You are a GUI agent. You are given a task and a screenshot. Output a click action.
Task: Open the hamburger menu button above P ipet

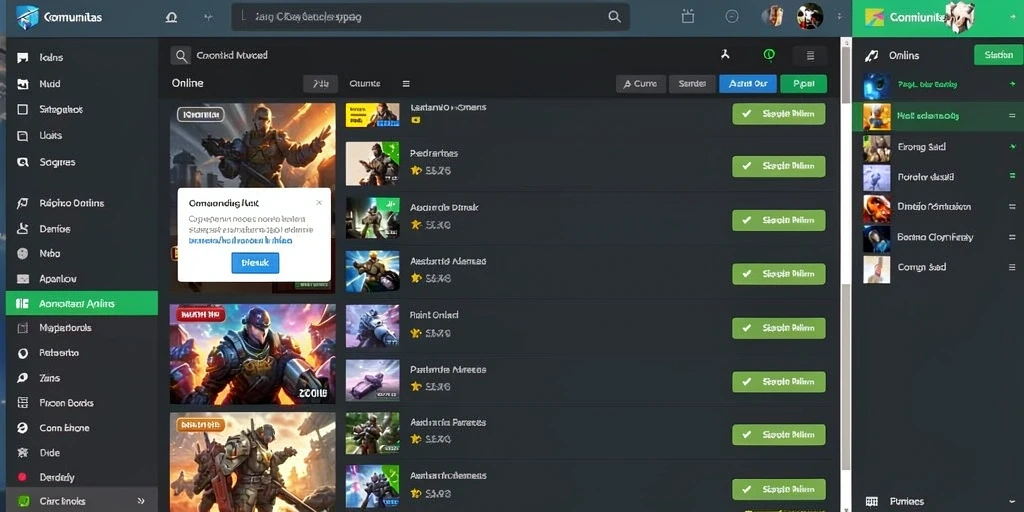[810, 56]
